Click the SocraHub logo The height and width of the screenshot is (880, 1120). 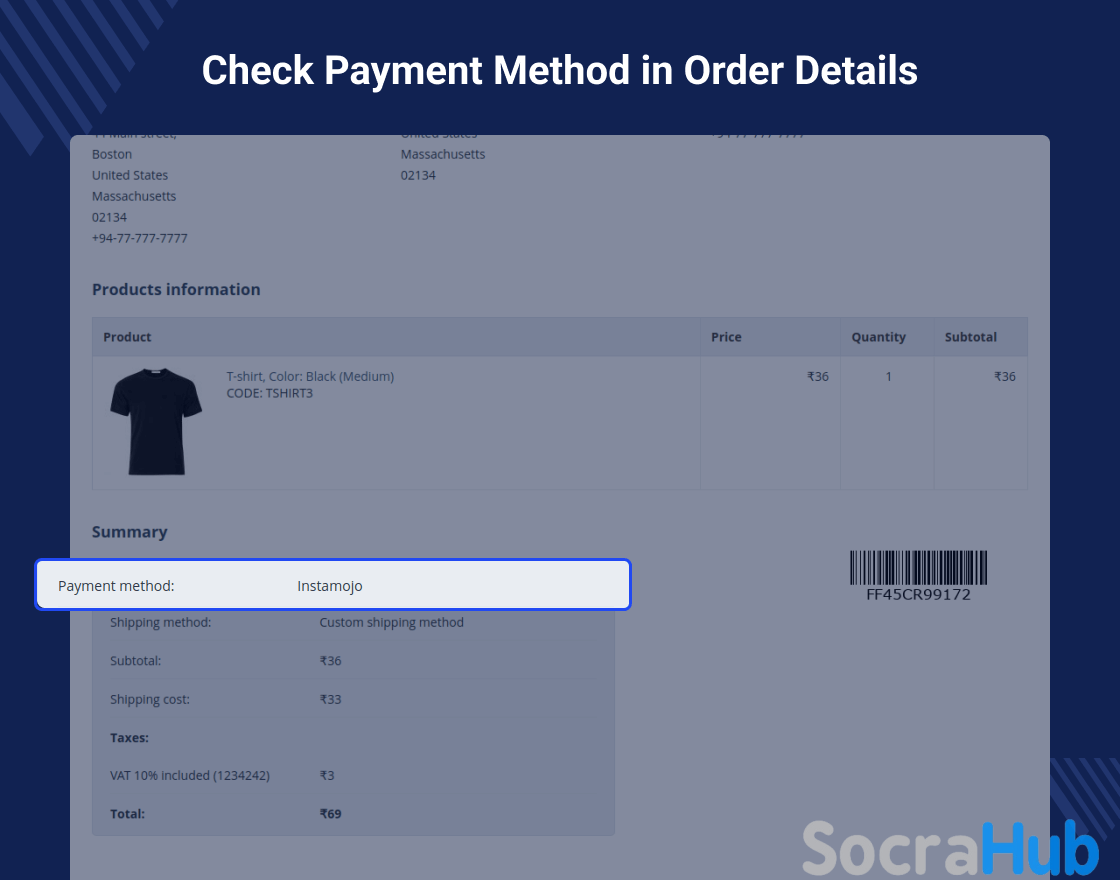pos(950,848)
